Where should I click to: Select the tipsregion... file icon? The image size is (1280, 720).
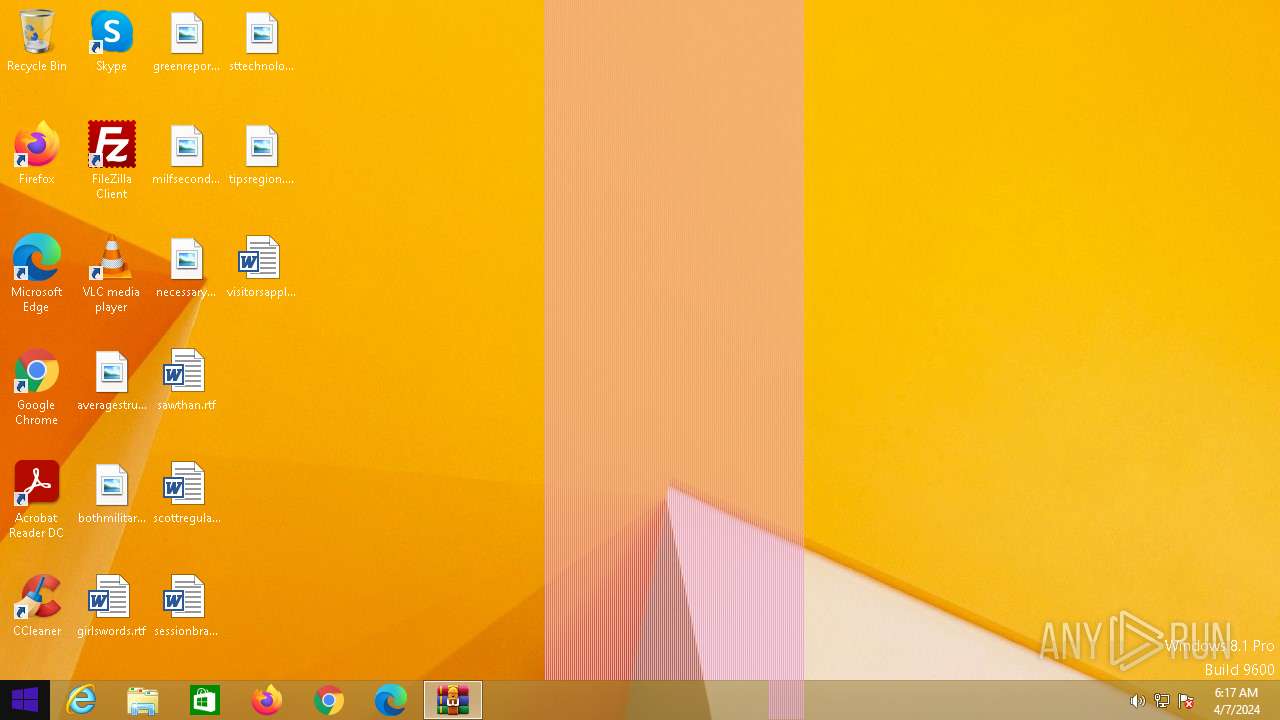(x=261, y=154)
